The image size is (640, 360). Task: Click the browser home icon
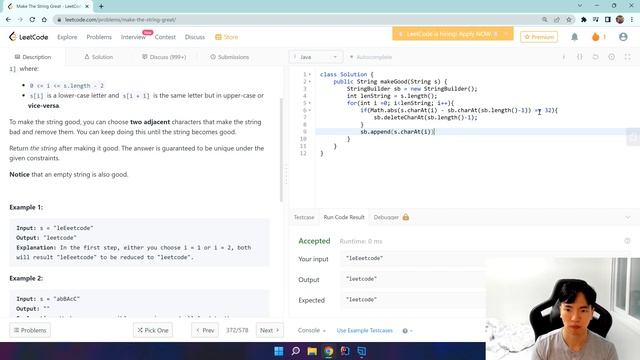pos(44,19)
